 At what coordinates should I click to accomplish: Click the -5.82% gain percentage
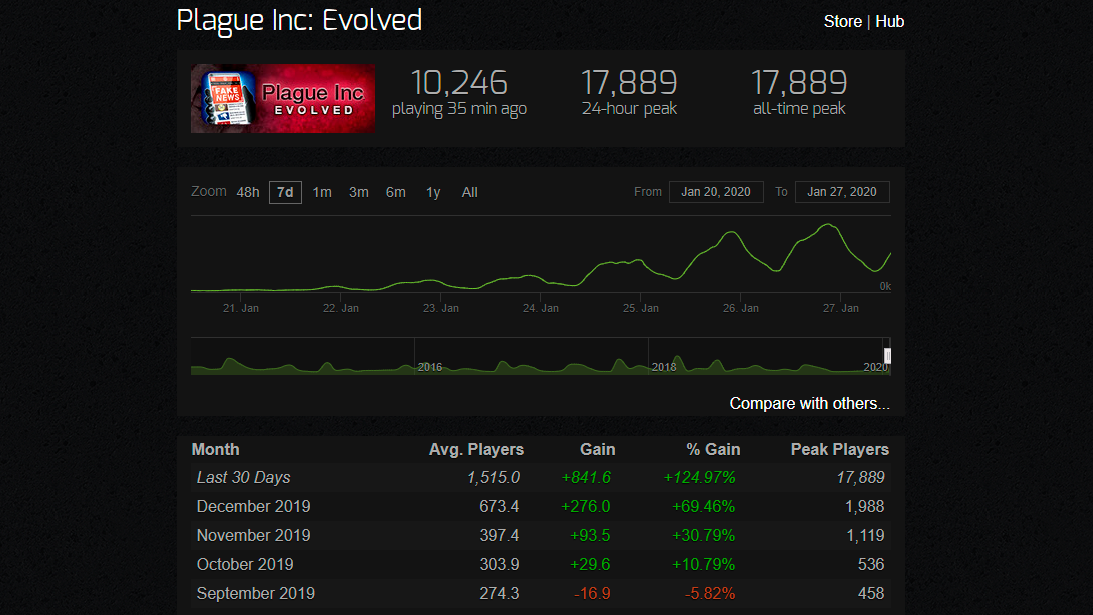point(710,593)
